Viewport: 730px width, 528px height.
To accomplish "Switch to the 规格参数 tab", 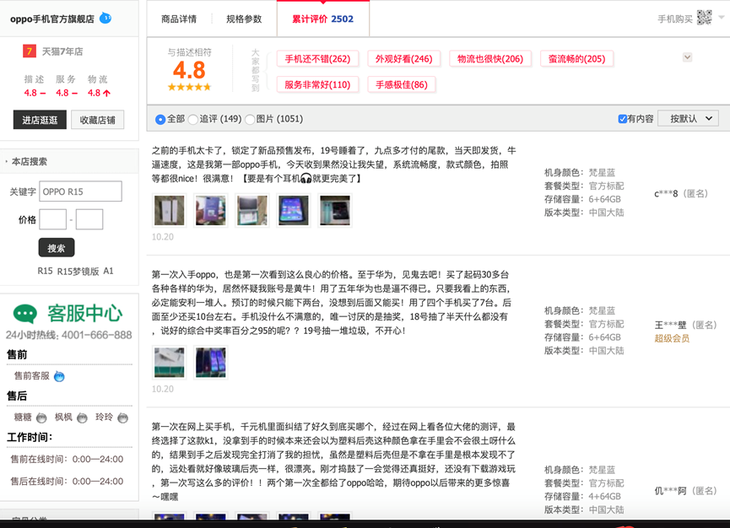I will pyautogui.click(x=244, y=19).
